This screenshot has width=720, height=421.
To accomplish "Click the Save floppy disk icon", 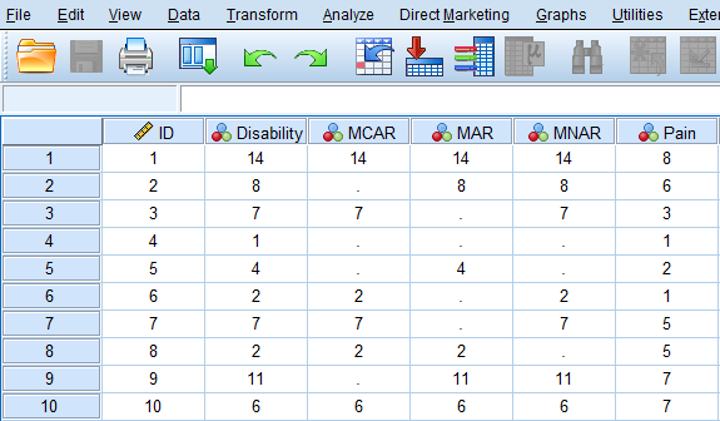I will pyautogui.click(x=87, y=56).
